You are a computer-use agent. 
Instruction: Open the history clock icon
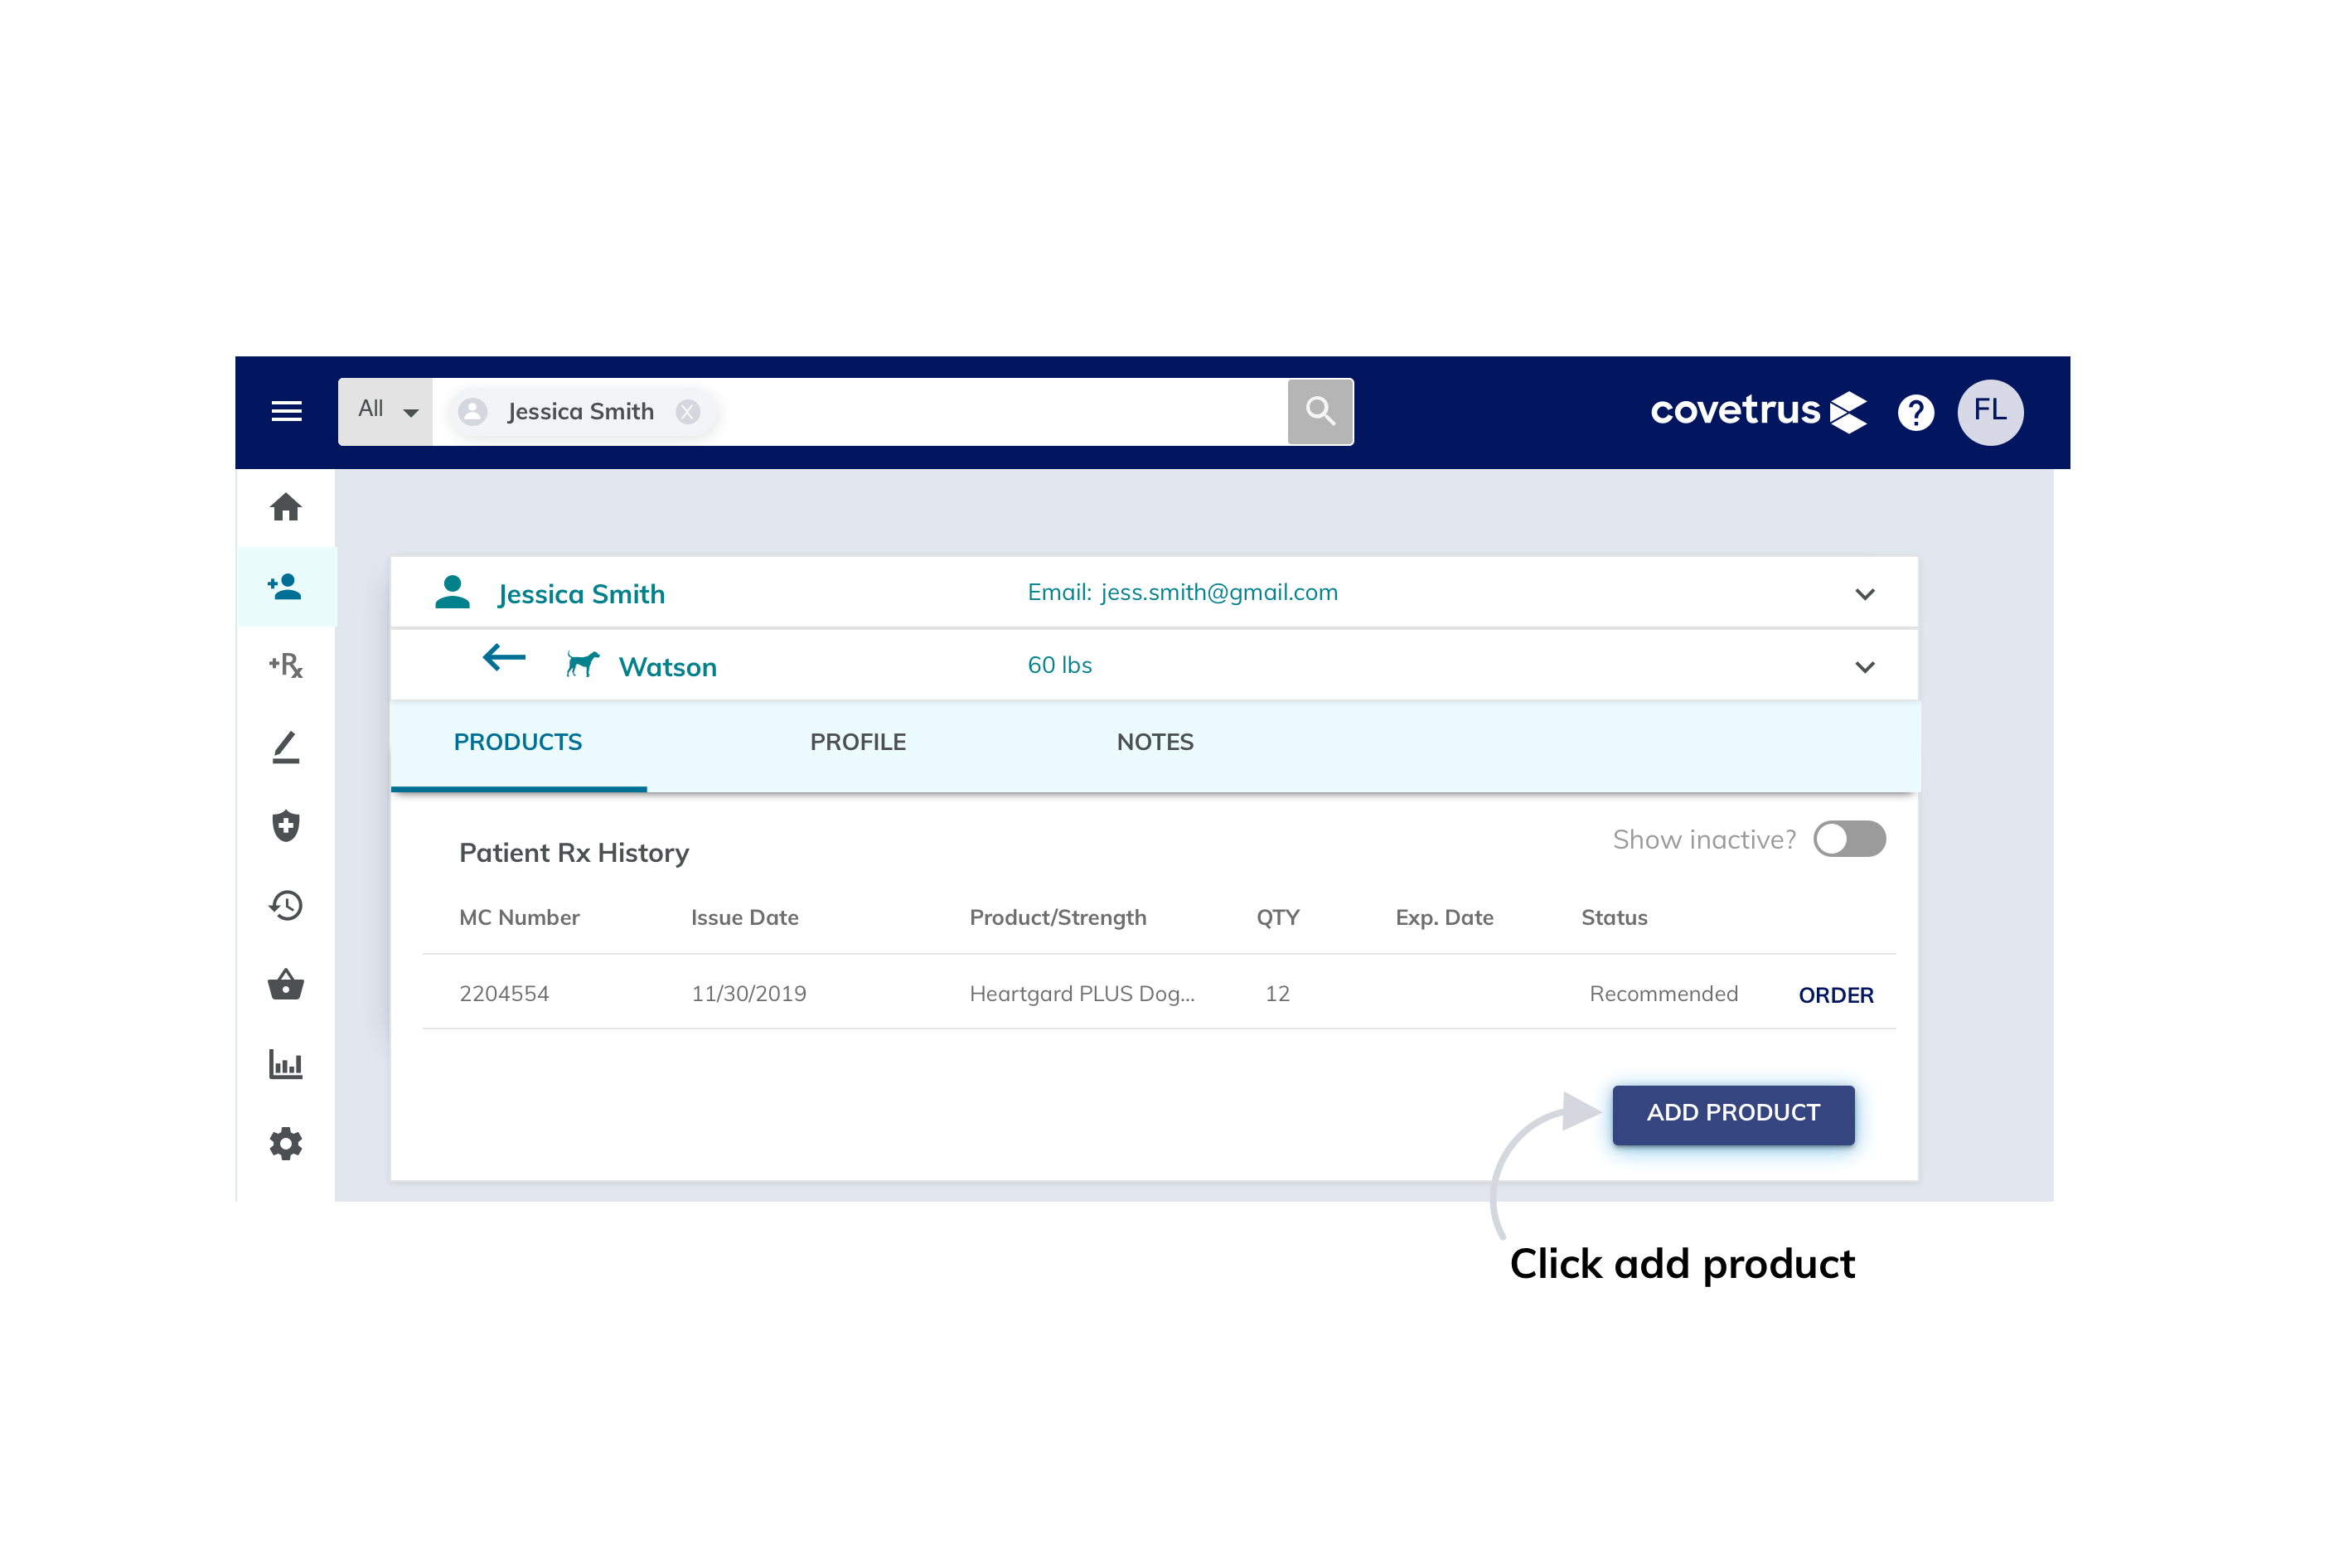286,905
